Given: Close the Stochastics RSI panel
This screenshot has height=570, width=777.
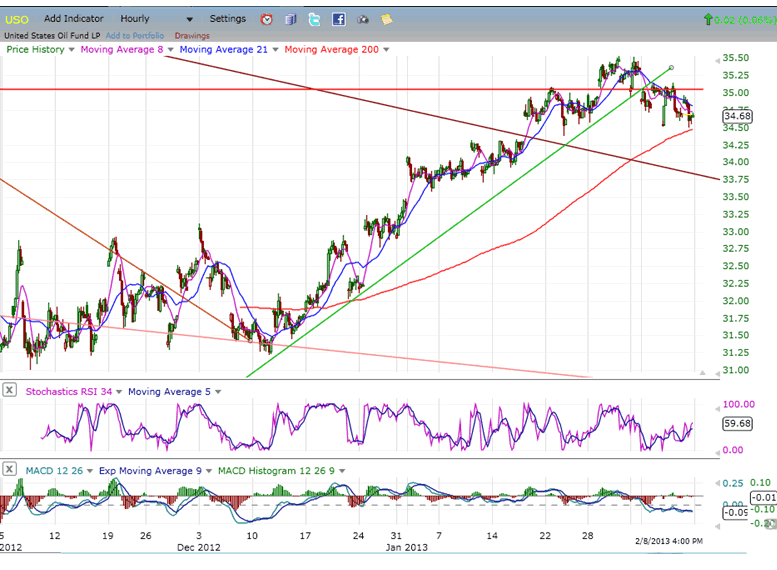Looking at the screenshot, I should 9,390.
